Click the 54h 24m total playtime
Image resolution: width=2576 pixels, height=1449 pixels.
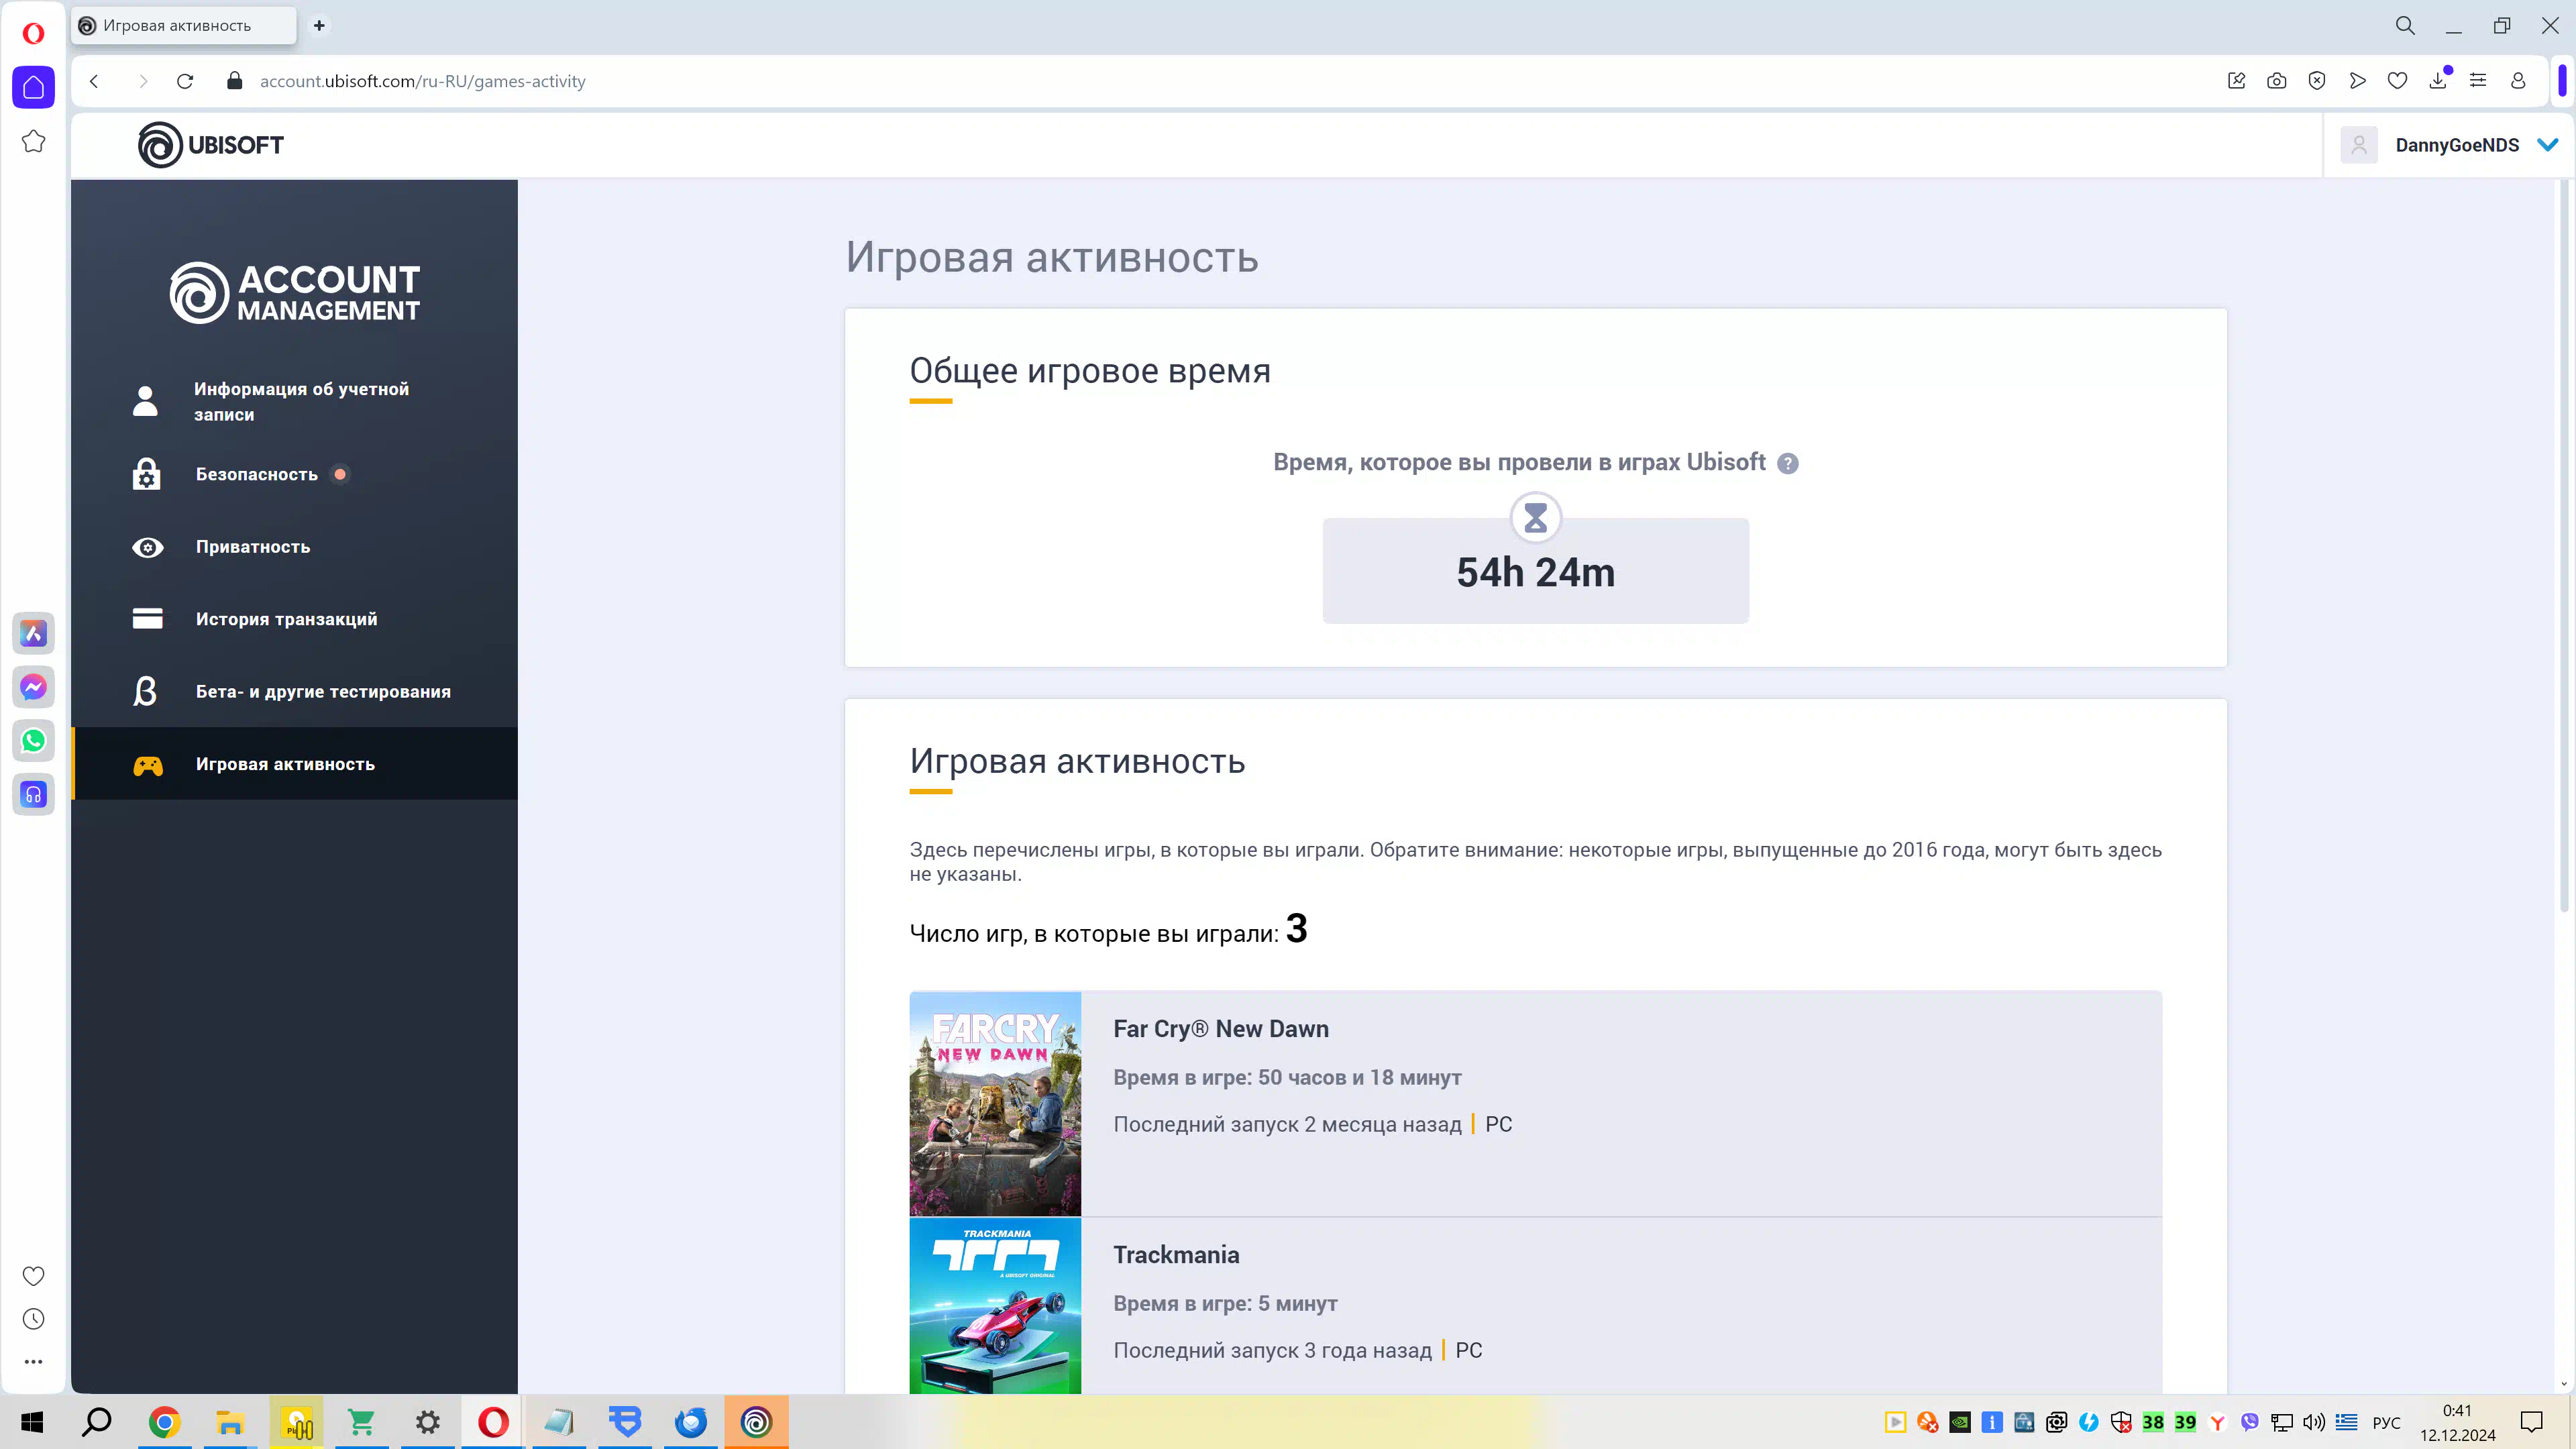1535,572
